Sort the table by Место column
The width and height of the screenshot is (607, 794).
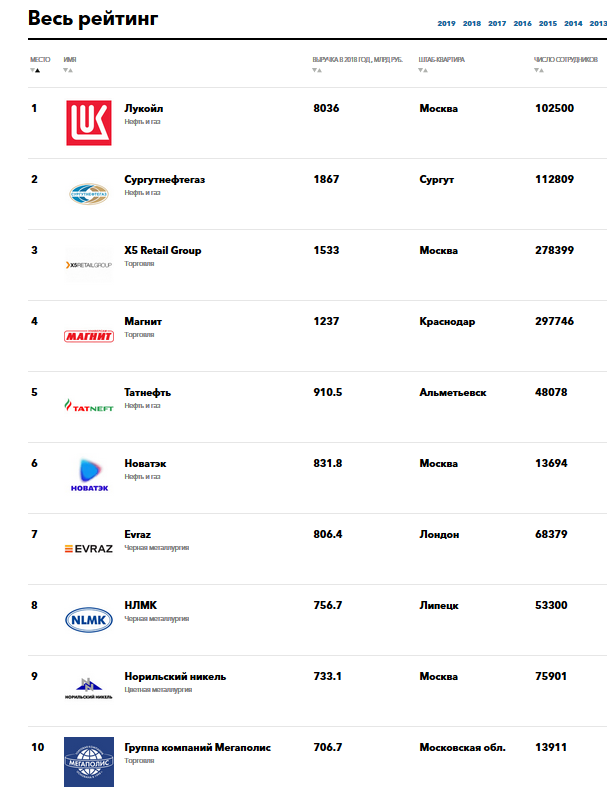(x=36, y=71)
